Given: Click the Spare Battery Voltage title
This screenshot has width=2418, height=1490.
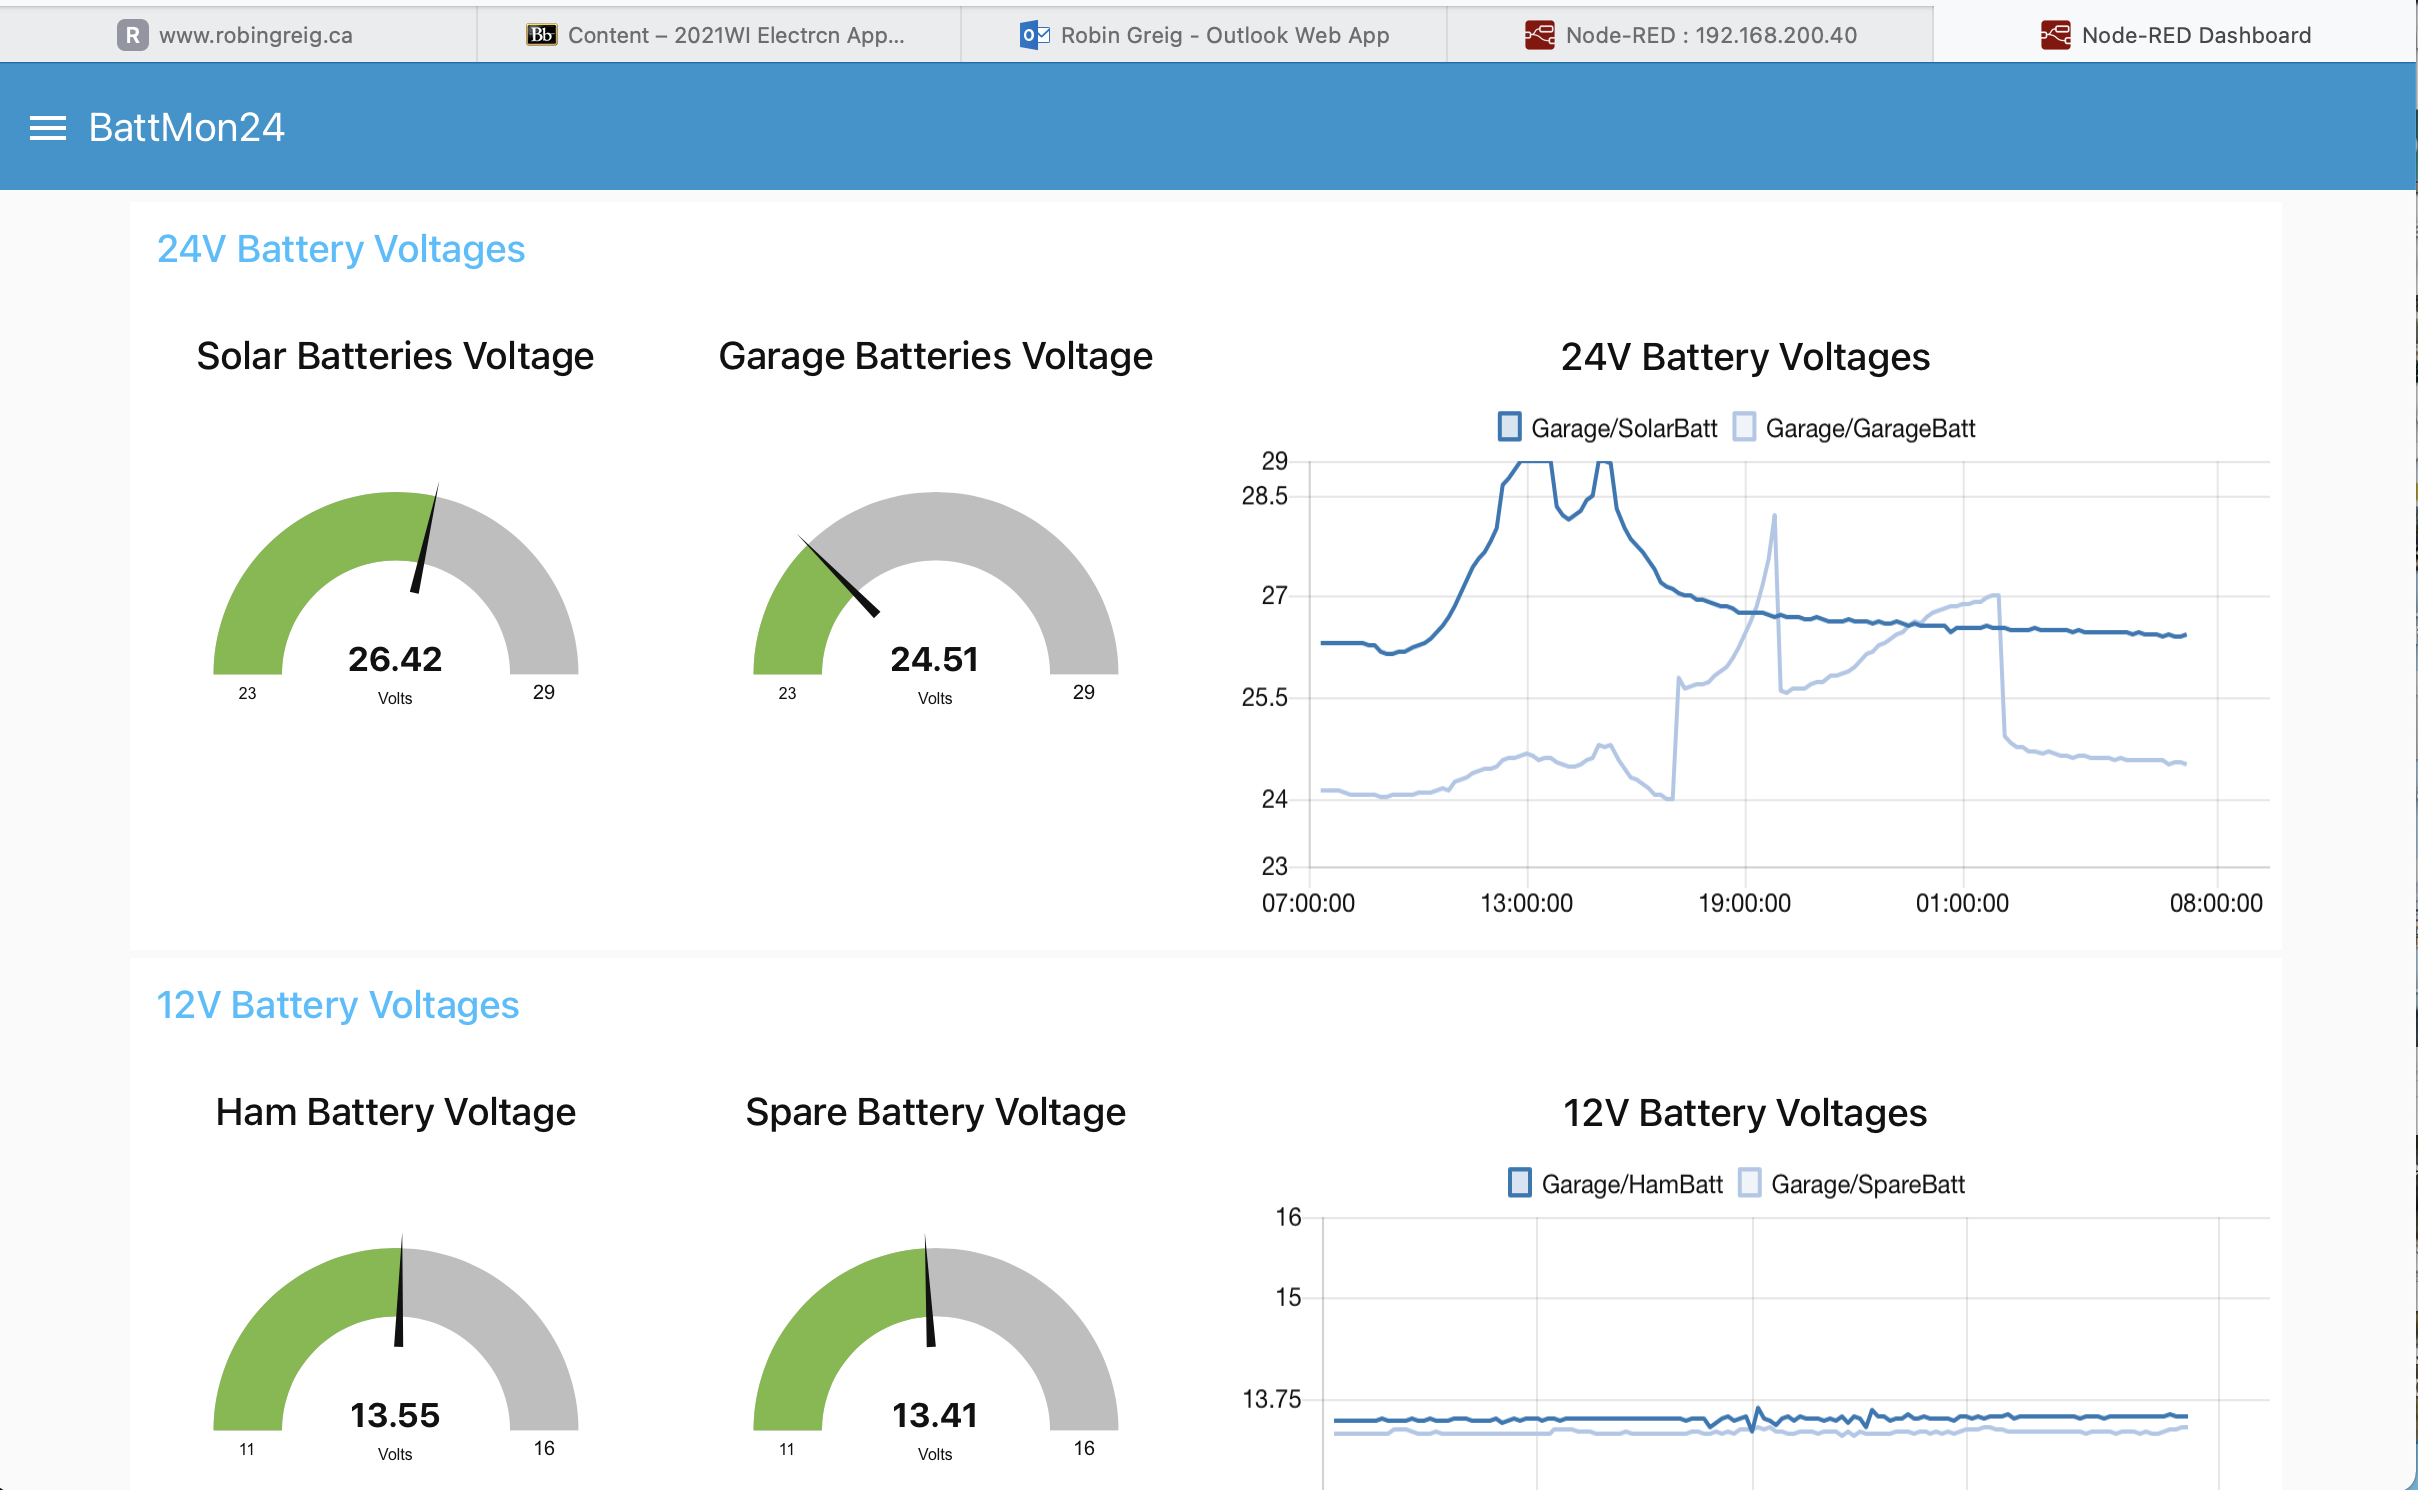Looking at the screenshot, I should 936,1113.
